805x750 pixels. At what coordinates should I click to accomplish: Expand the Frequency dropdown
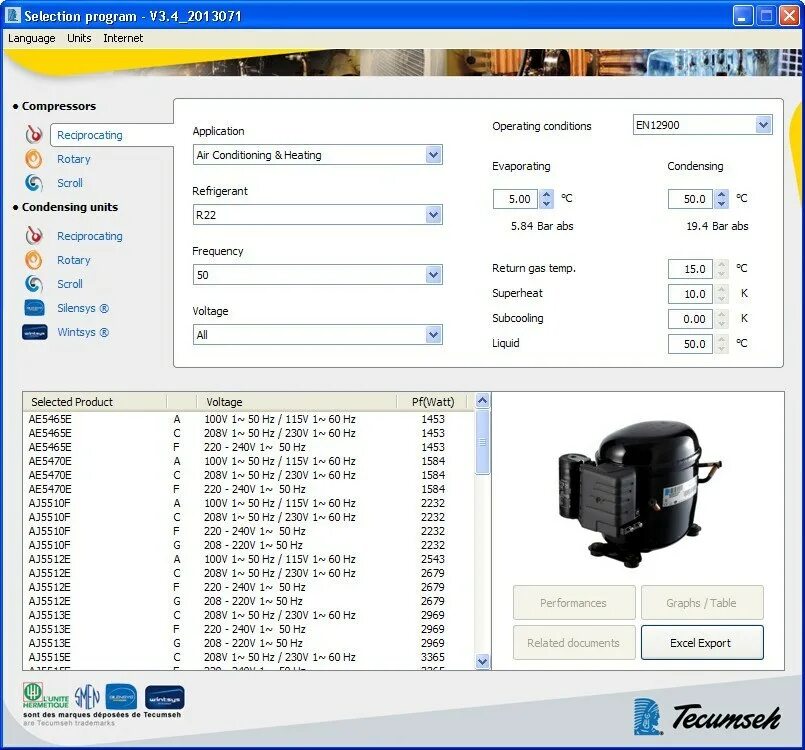pos(433,275)
